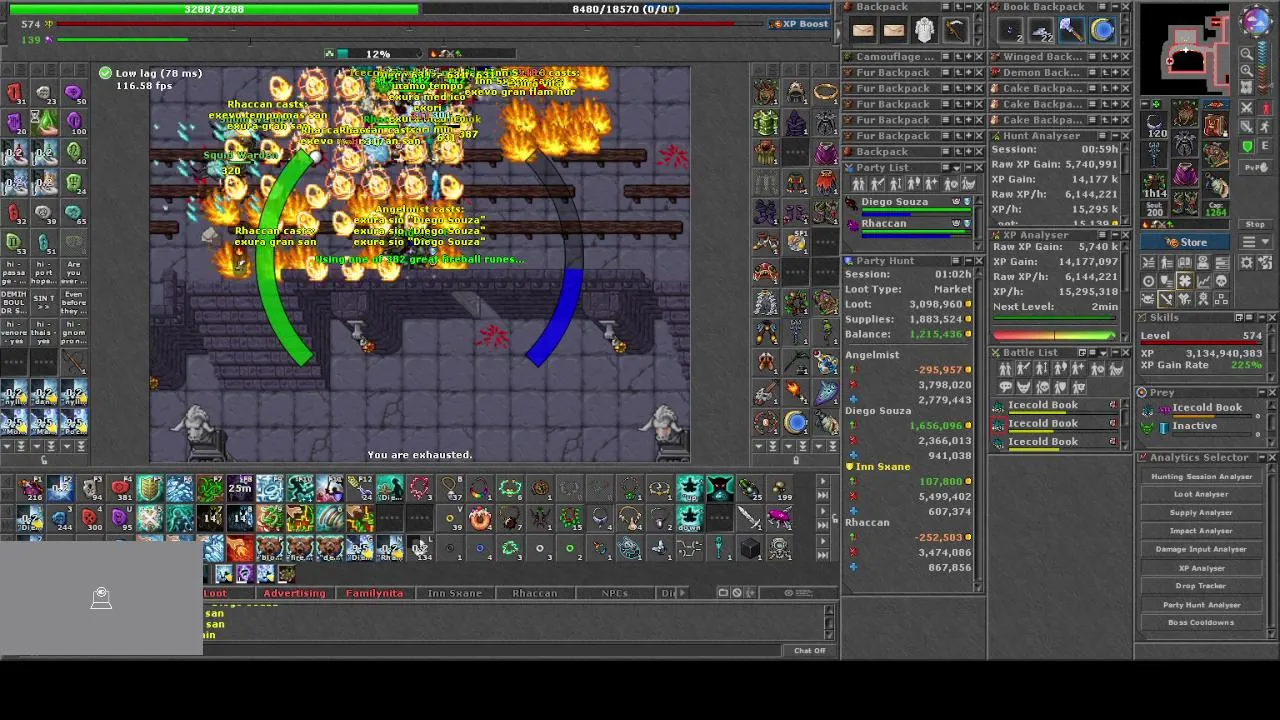Click the folder icon in the chat bar

click(x=723, y=593)
